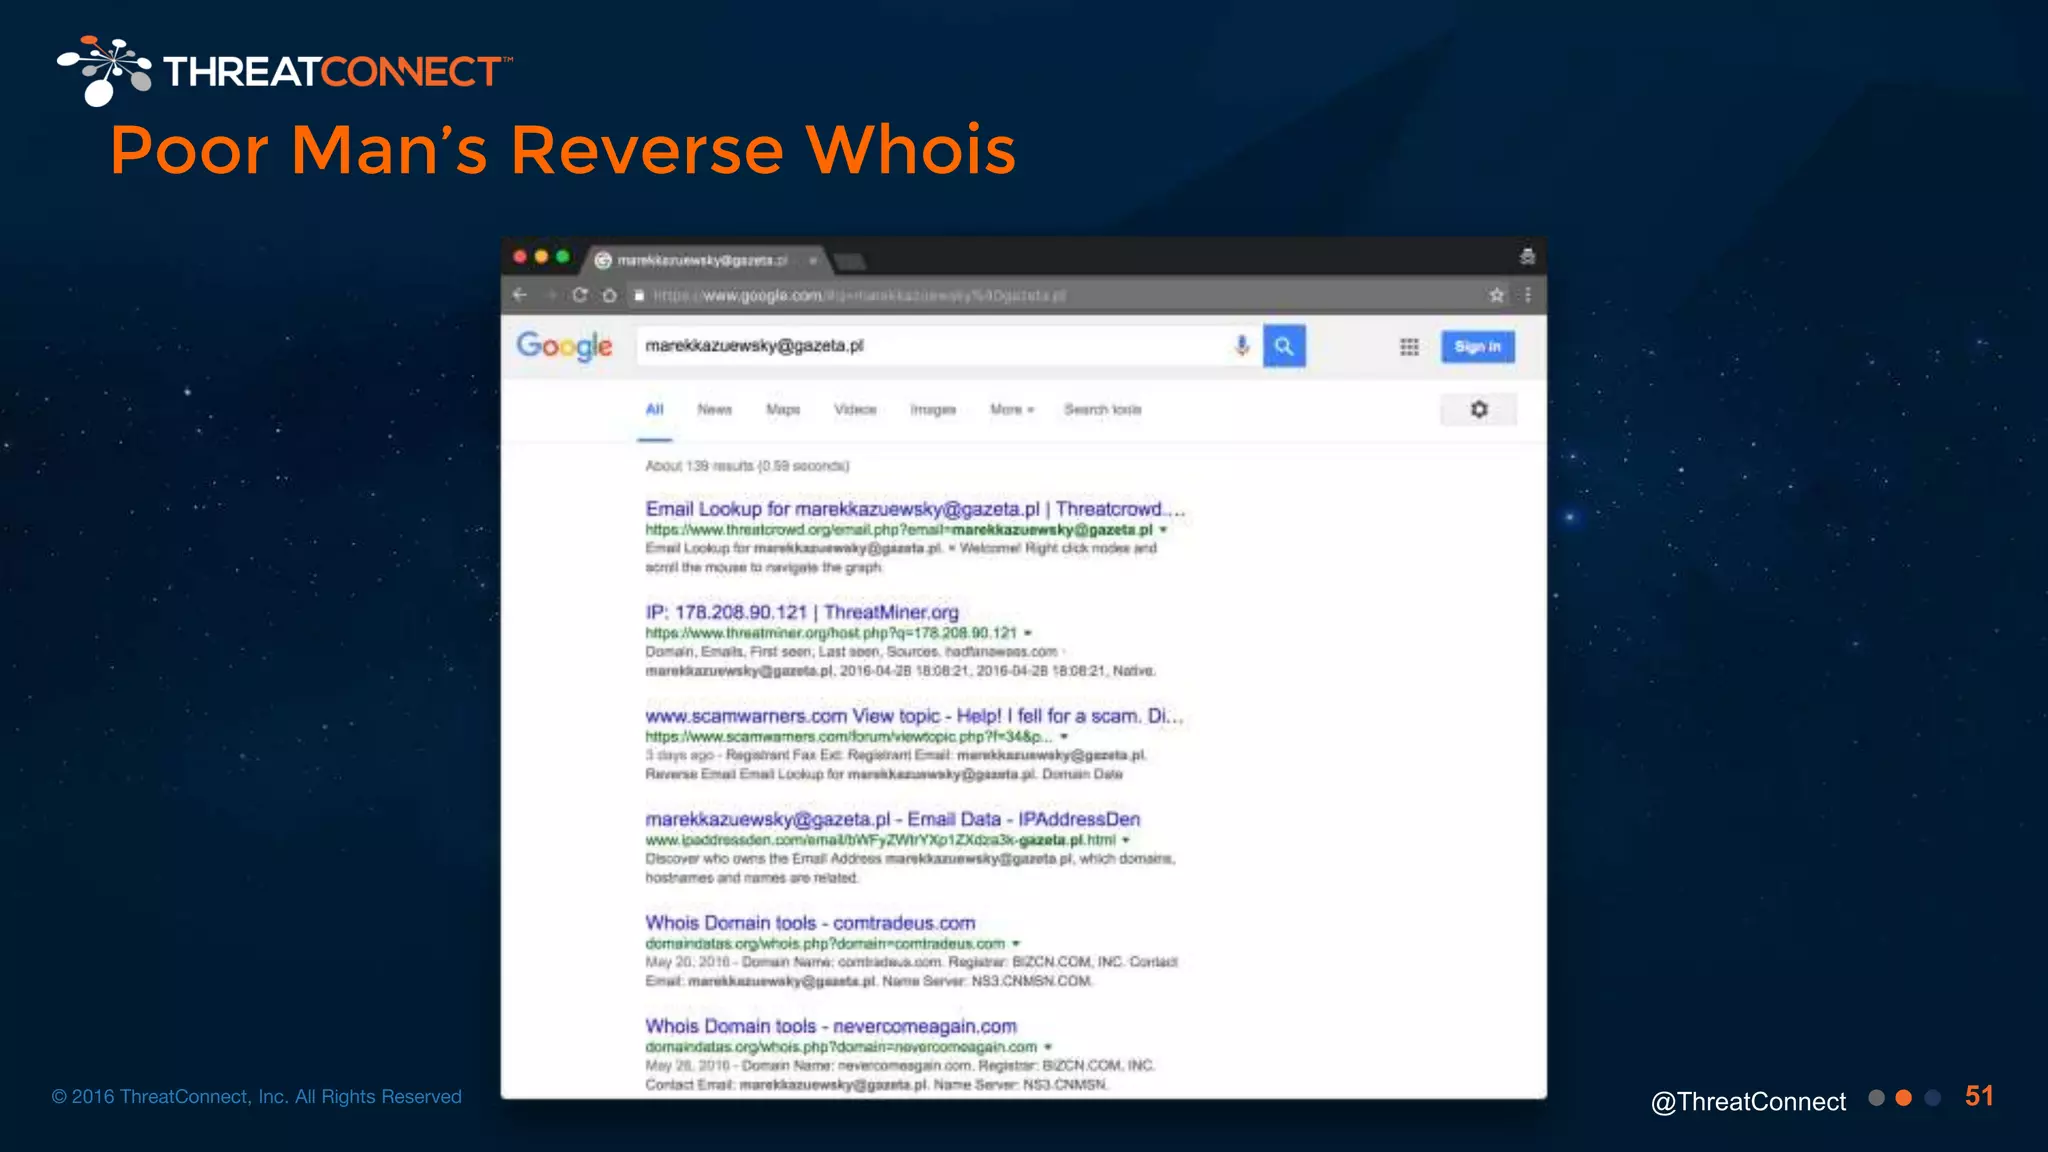Screen dimensions: 2048x1152
Task: Reload the page with refresh icon
Action: coord(580,295)
